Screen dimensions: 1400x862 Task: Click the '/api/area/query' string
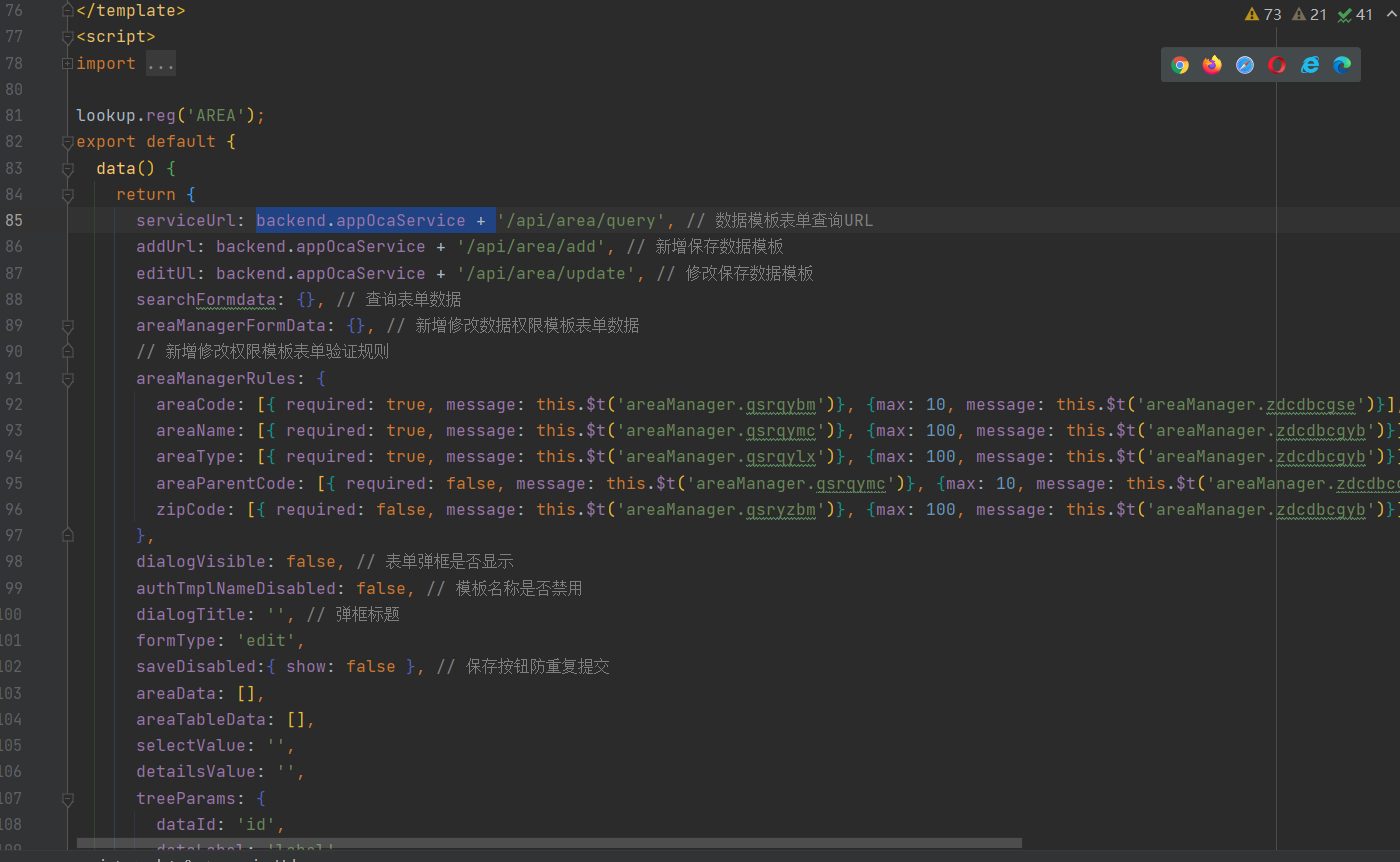pos(581,220)
